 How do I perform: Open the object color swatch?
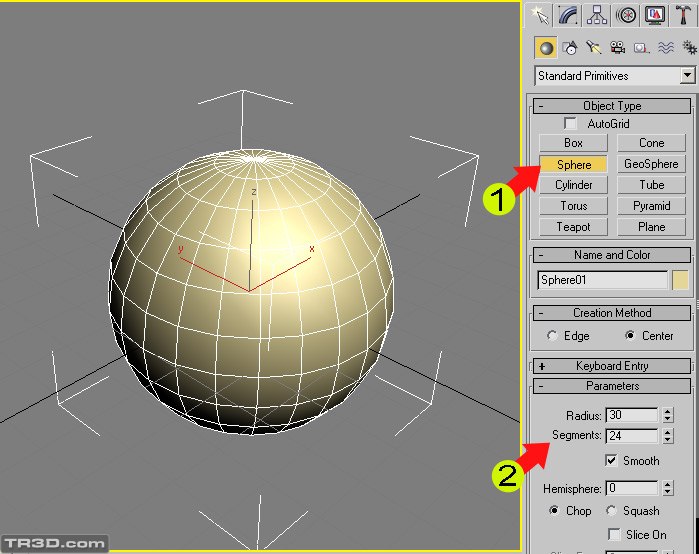point(680,281)
